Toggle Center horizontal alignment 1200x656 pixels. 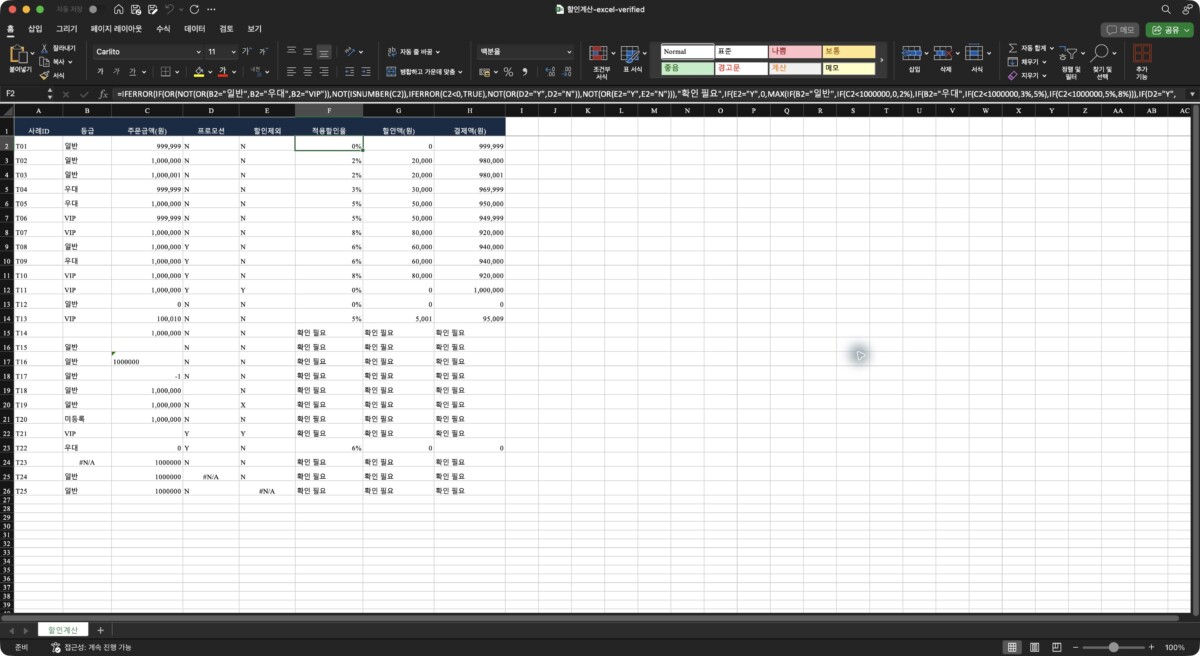click(308, 72)
